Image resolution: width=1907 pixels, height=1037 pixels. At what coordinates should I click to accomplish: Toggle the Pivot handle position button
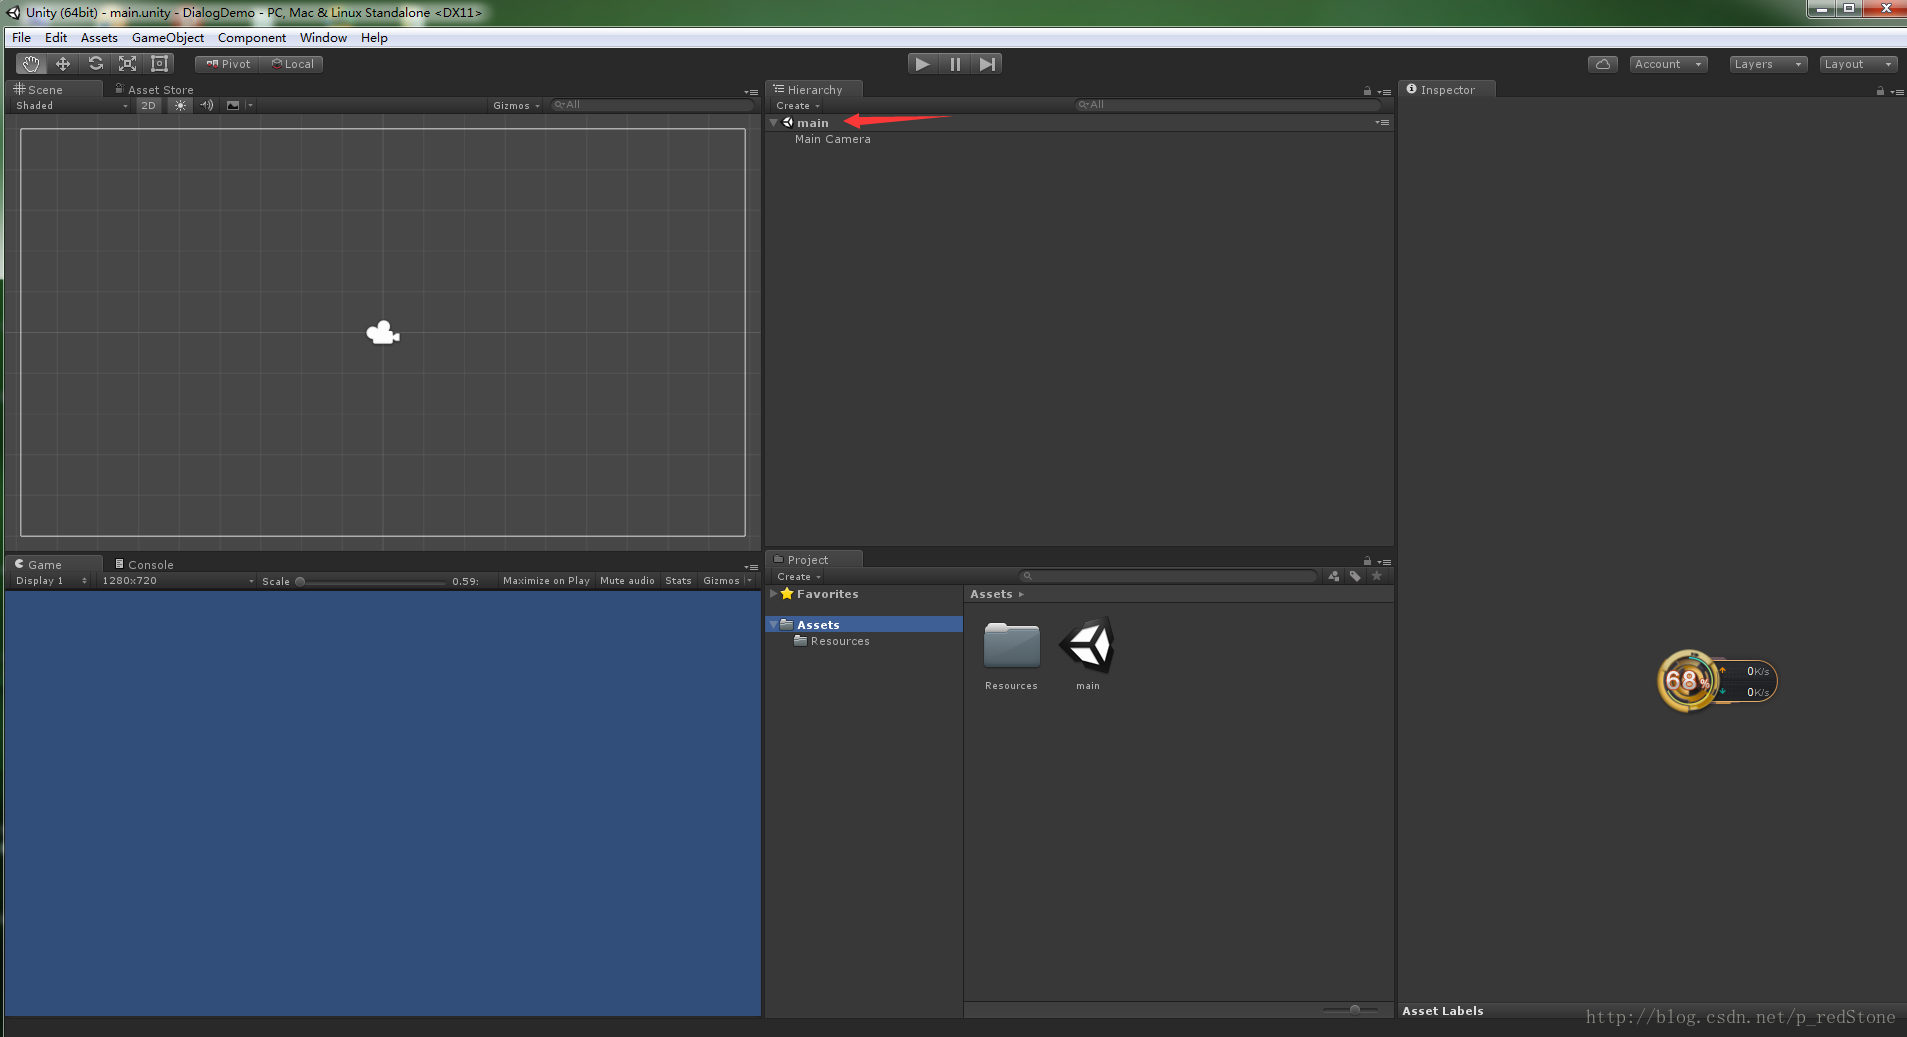point(229,64)
